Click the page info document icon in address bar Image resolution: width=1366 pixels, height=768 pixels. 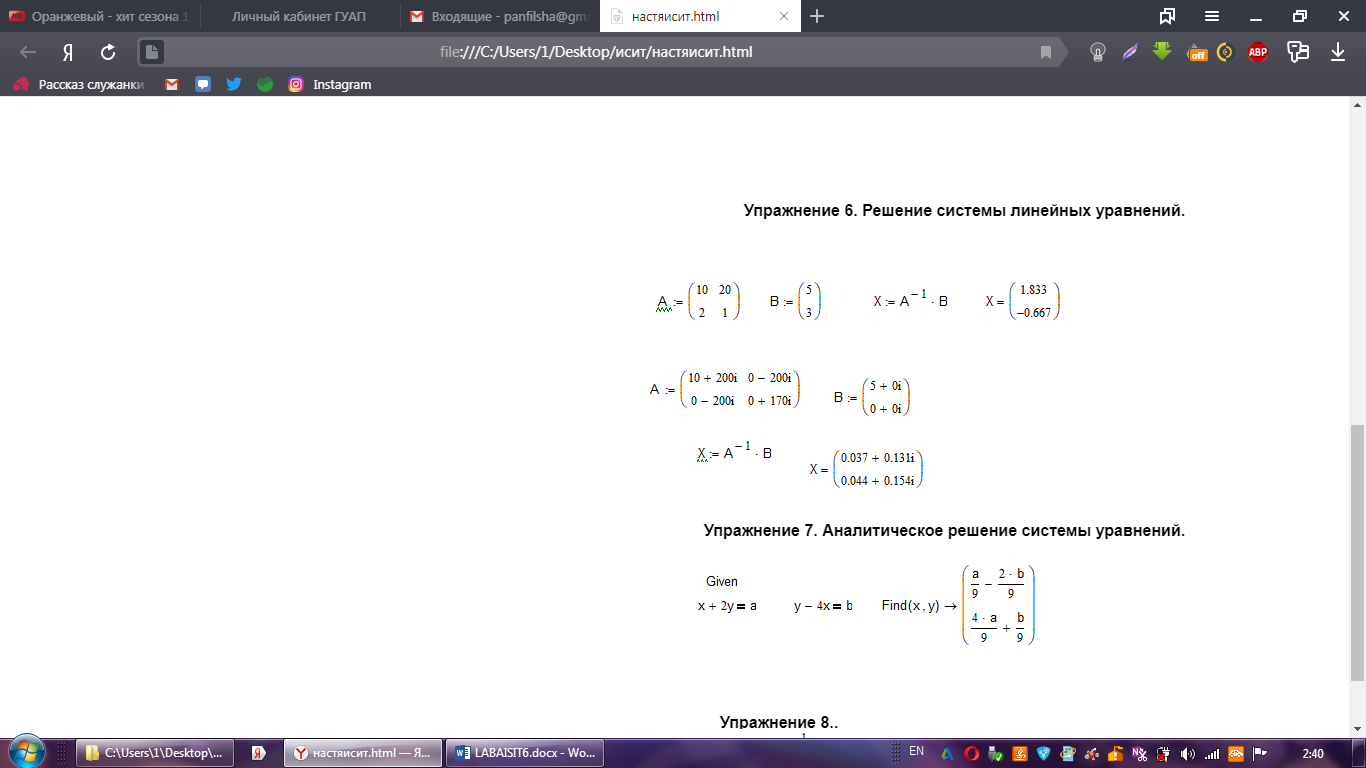151,52
